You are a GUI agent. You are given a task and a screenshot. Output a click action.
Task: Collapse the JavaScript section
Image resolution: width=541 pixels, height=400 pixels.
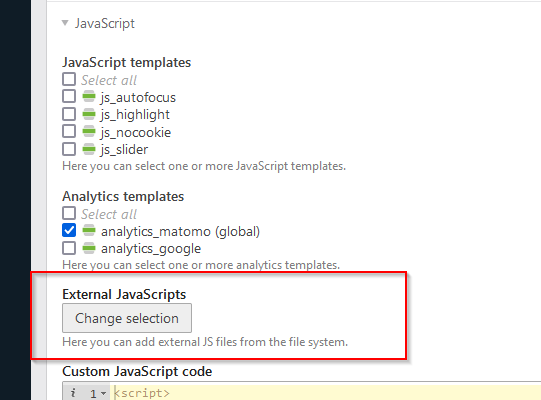coord(65,23)
